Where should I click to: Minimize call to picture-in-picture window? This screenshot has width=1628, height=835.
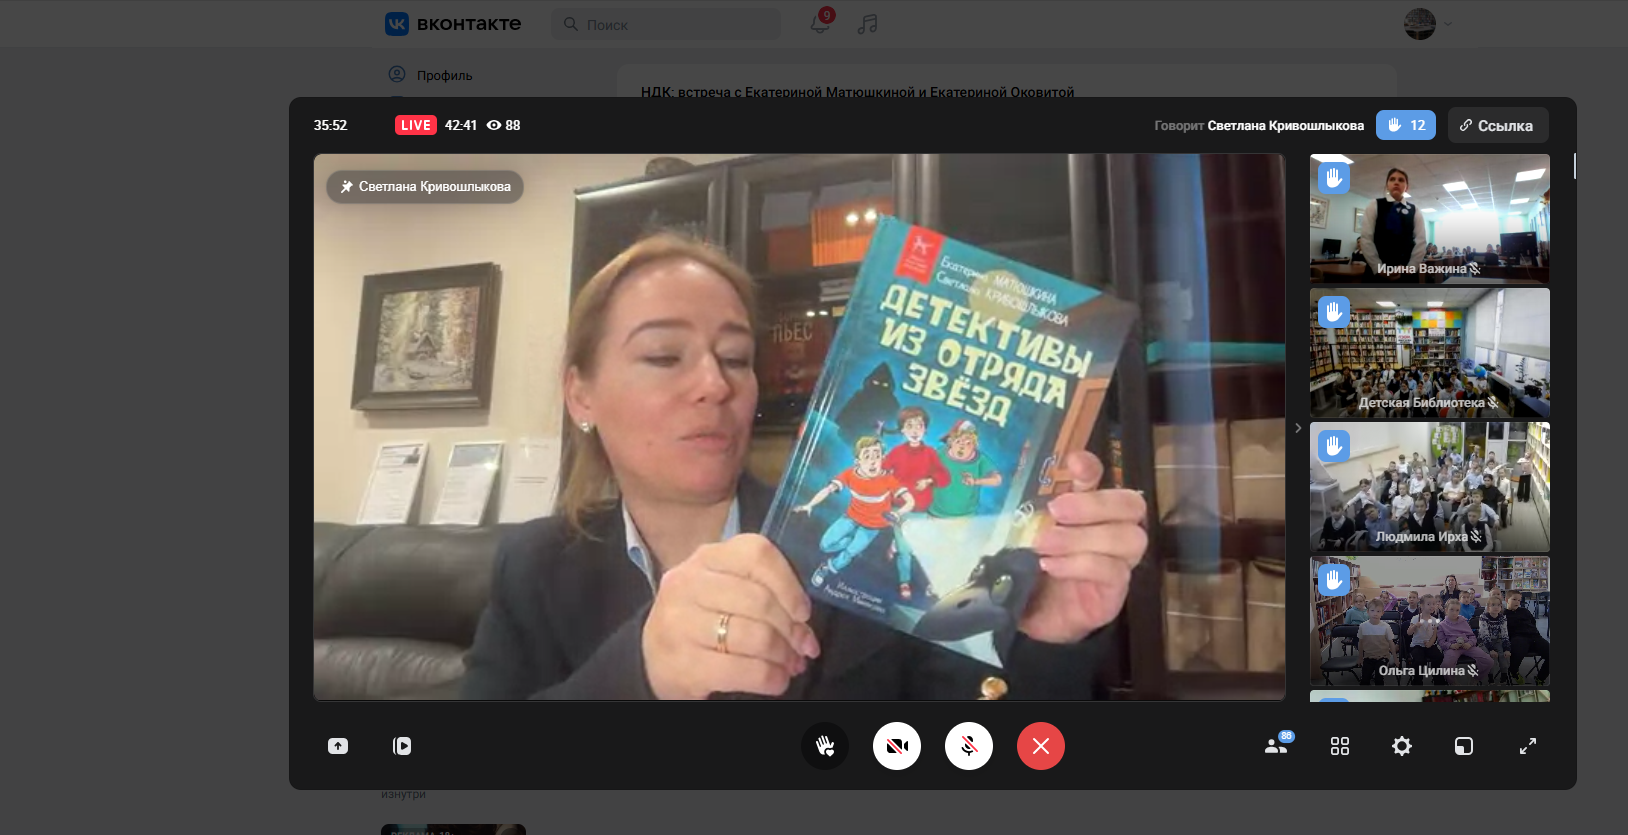[1464, 746]
